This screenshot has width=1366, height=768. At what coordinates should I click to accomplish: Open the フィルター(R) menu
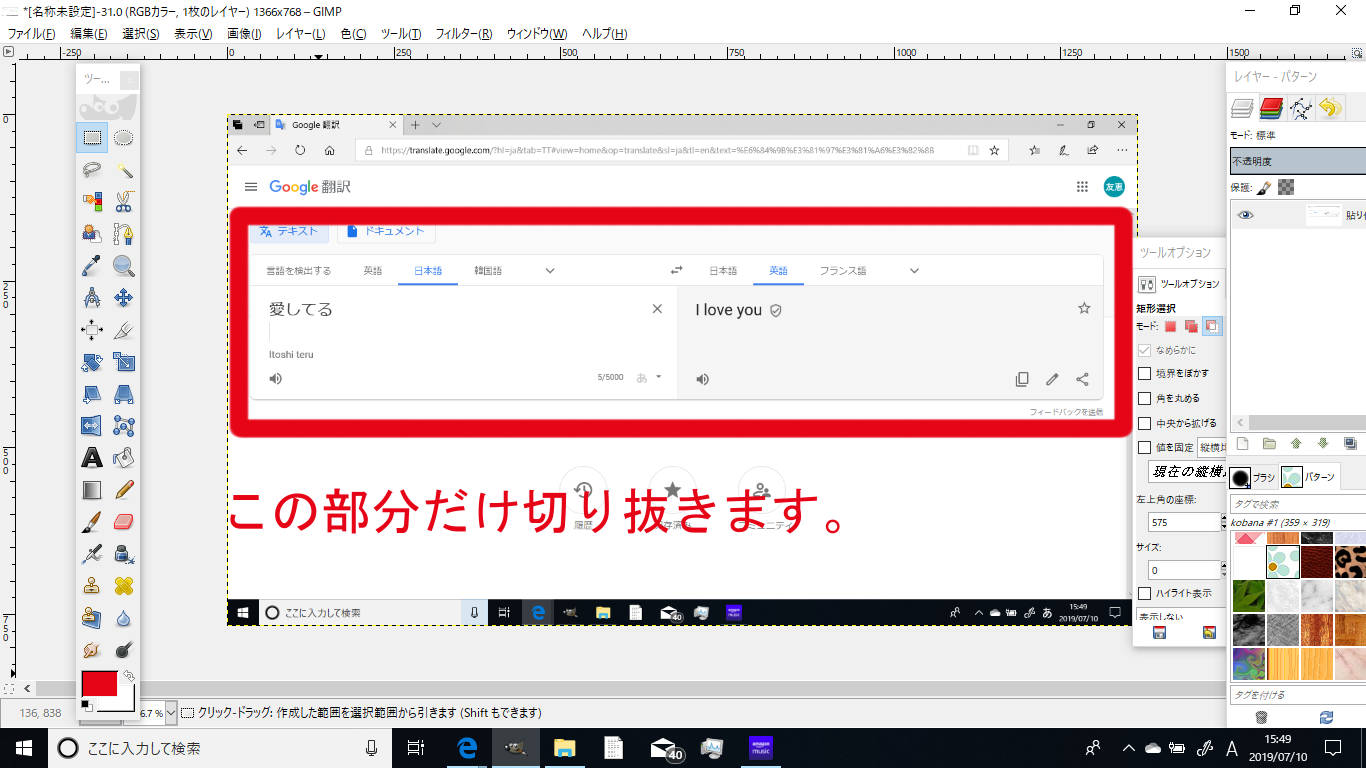coord(464,34)
